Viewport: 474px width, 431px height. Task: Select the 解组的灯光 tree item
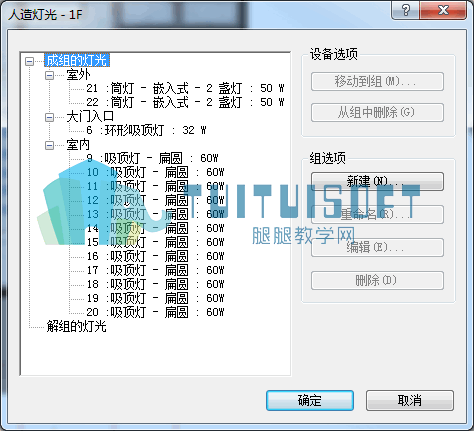click(76, 326)
